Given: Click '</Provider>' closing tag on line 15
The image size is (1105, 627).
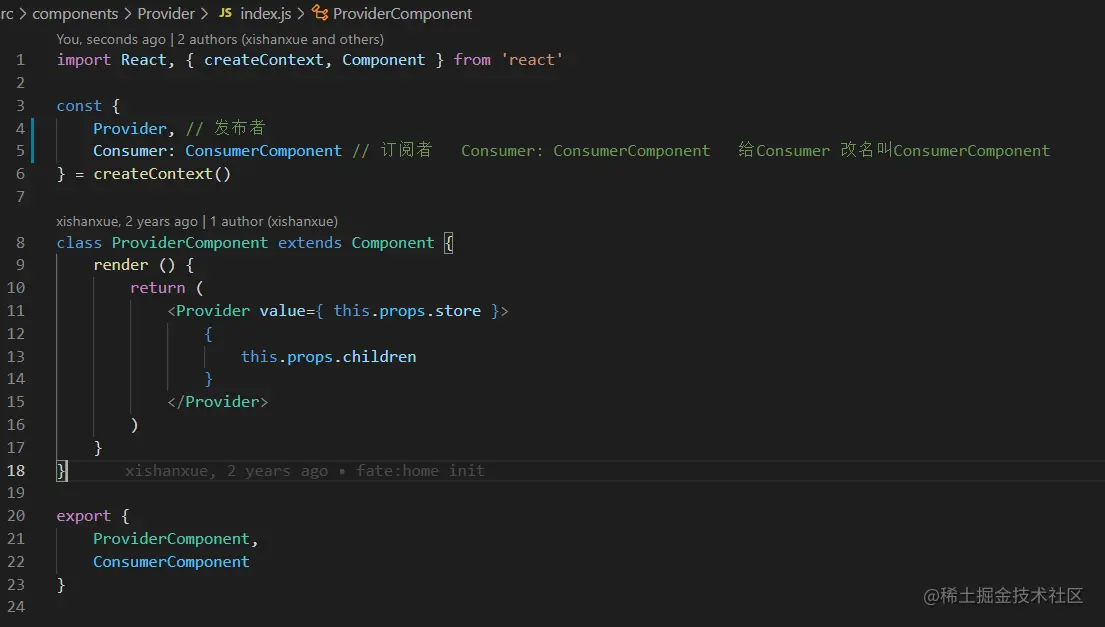Looking at the screenshot, I should pyautogui.click(x=218, y=402).
